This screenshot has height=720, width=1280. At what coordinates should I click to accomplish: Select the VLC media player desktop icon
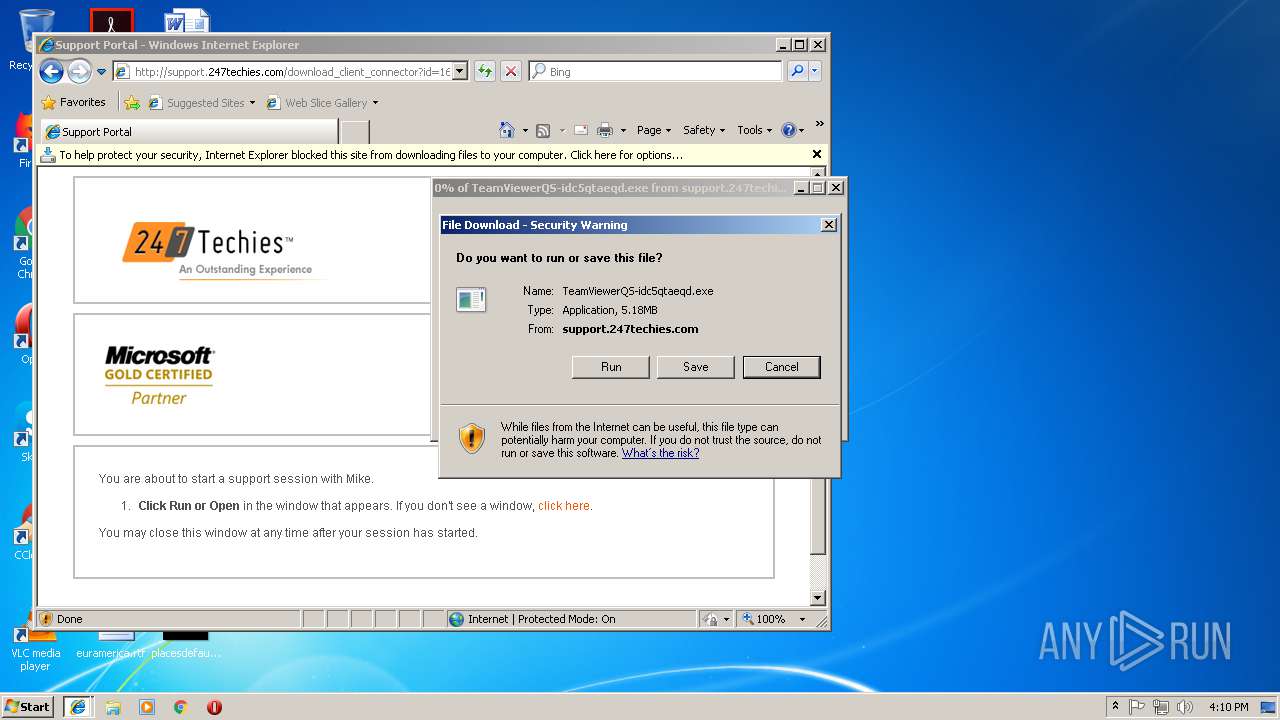[x=35, y=650]
